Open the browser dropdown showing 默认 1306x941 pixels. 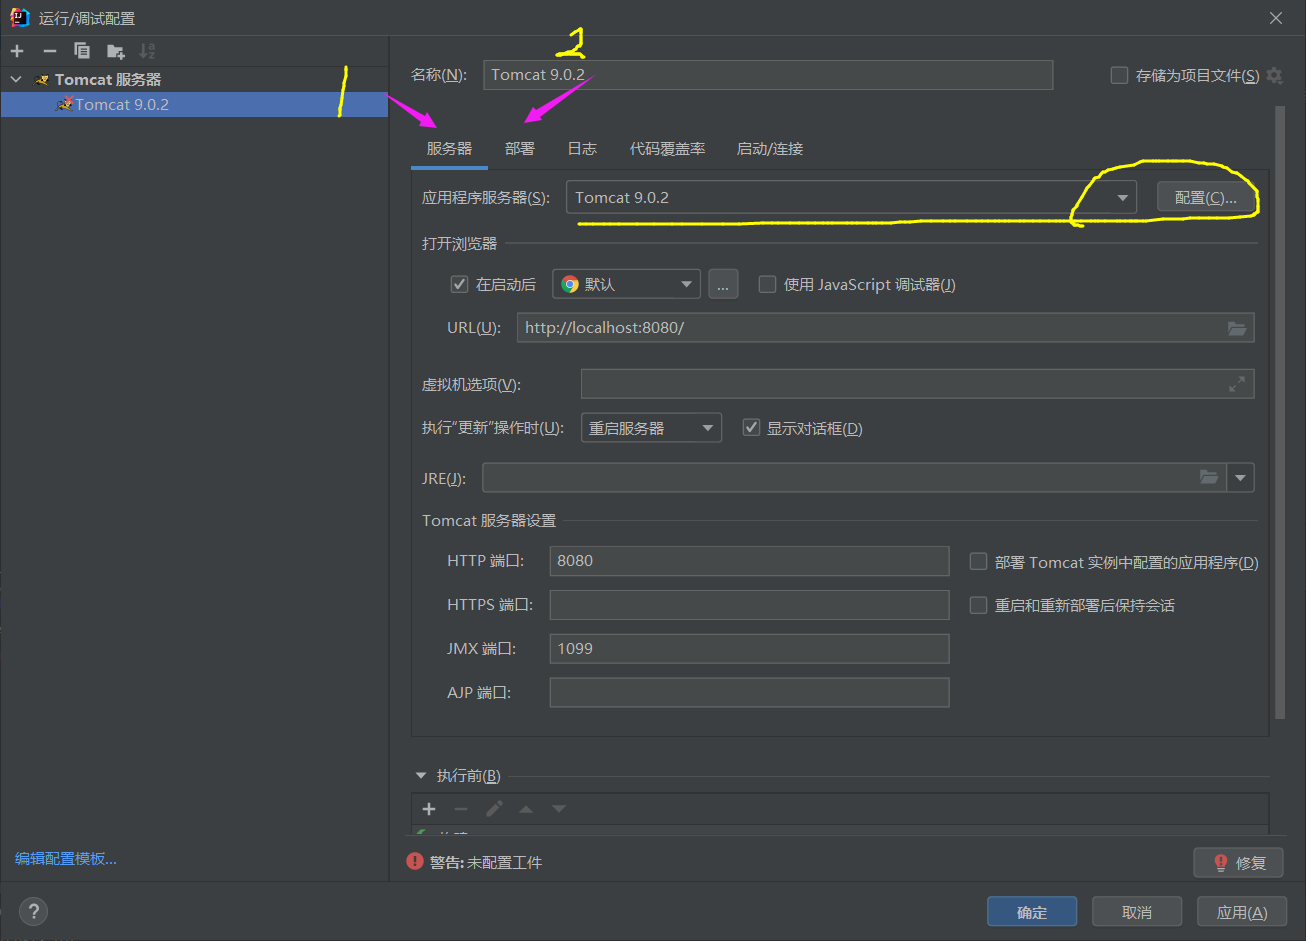point(626,284)
